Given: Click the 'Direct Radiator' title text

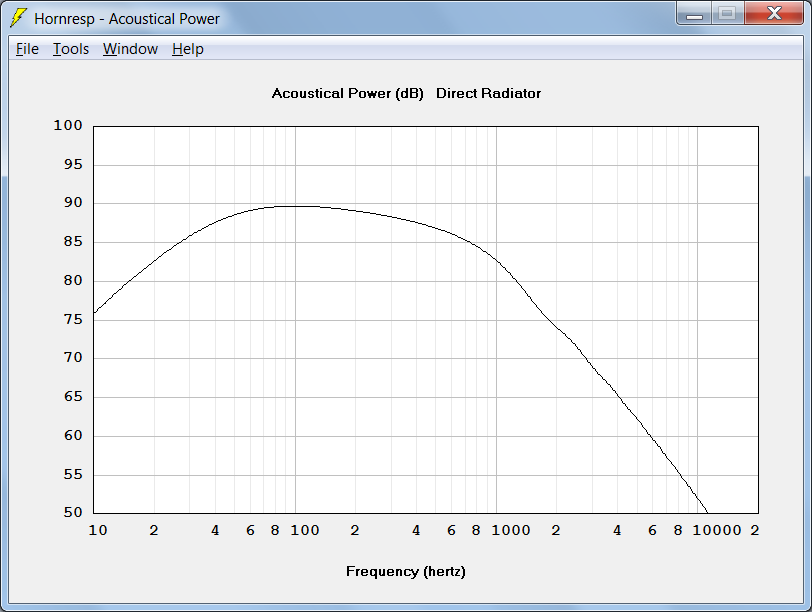Looking at the screenshot, I should 488,94.
